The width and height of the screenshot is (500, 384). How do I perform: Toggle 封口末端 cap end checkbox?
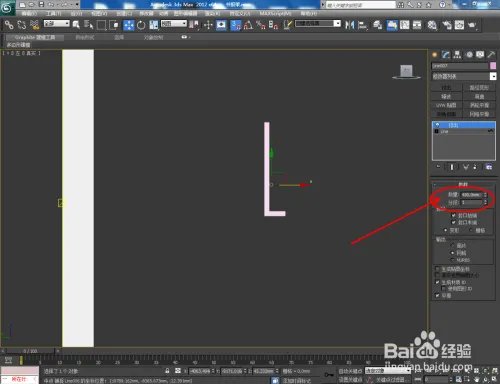453,222
